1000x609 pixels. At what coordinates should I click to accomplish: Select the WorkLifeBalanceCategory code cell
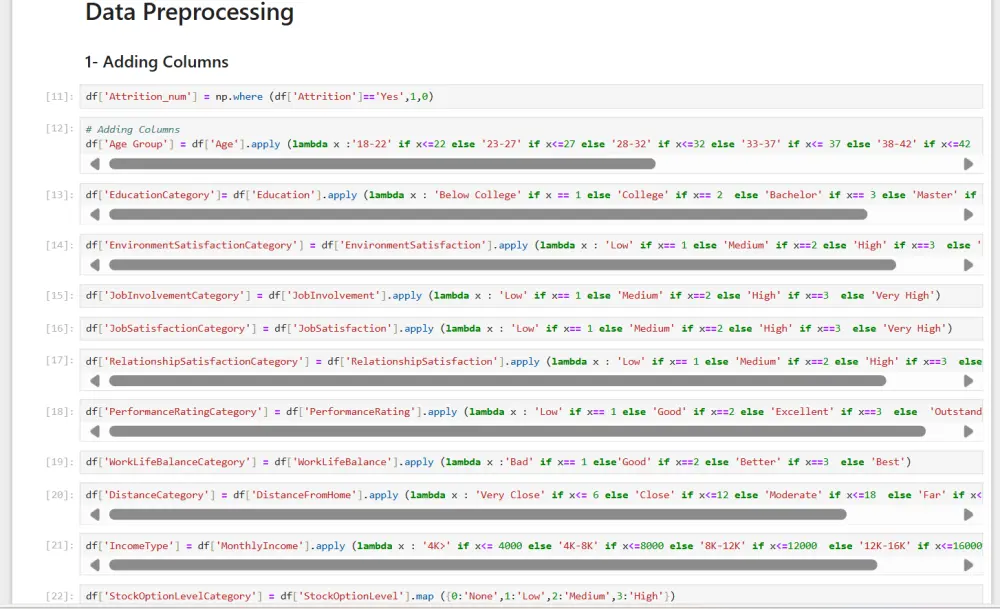tap(600, 462)
